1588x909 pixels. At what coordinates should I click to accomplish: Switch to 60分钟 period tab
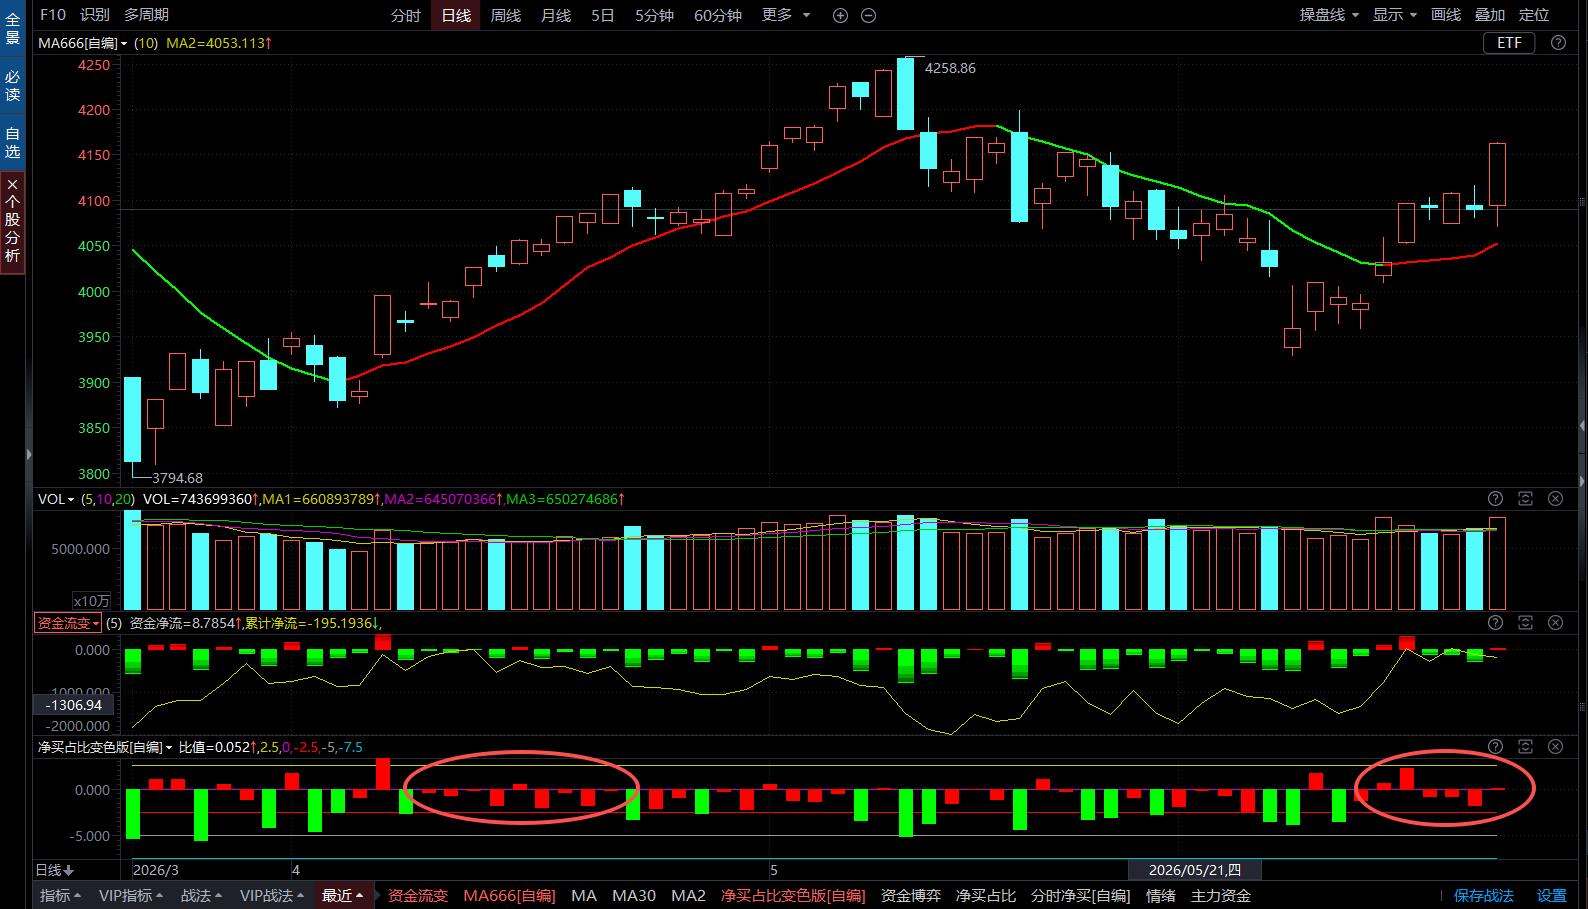pos(718,15)
